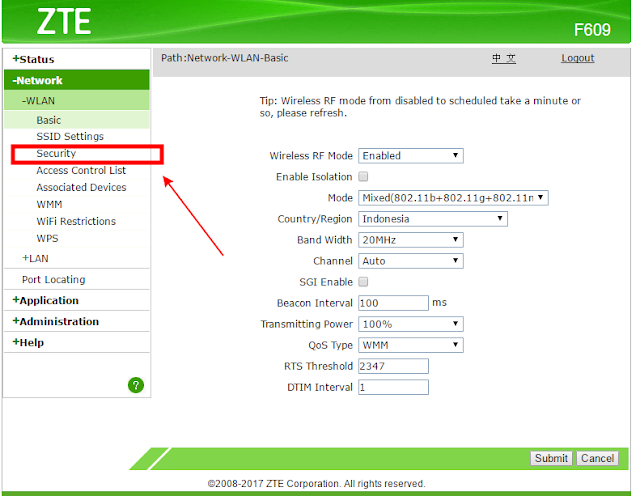
Task: Select the Basic WLAN menu item
Action: (49, 120)
